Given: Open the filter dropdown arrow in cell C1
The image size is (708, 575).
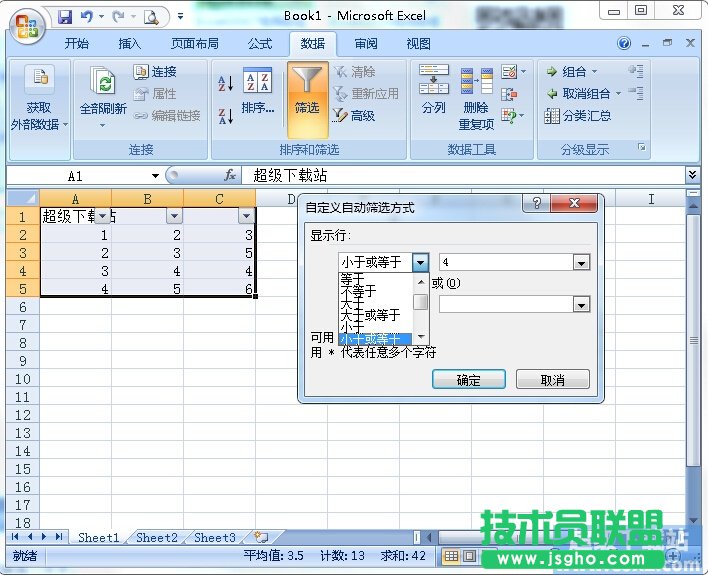Looking at the screenshot, I should pyautogui.click(x=245, y=216).
